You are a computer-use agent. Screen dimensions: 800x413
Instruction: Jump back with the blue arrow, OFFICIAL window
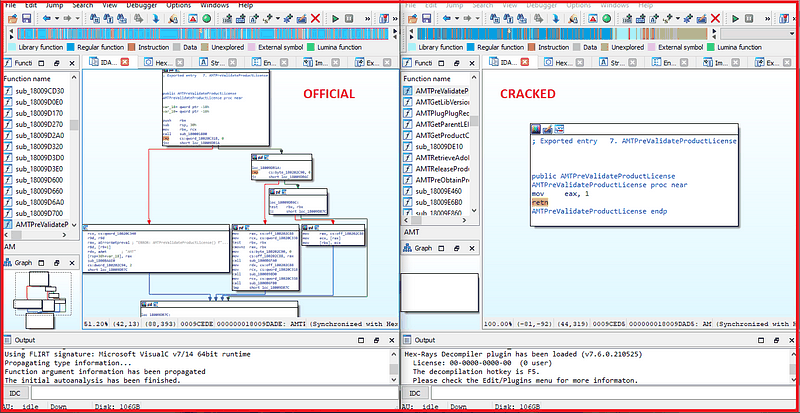point(47,19)
